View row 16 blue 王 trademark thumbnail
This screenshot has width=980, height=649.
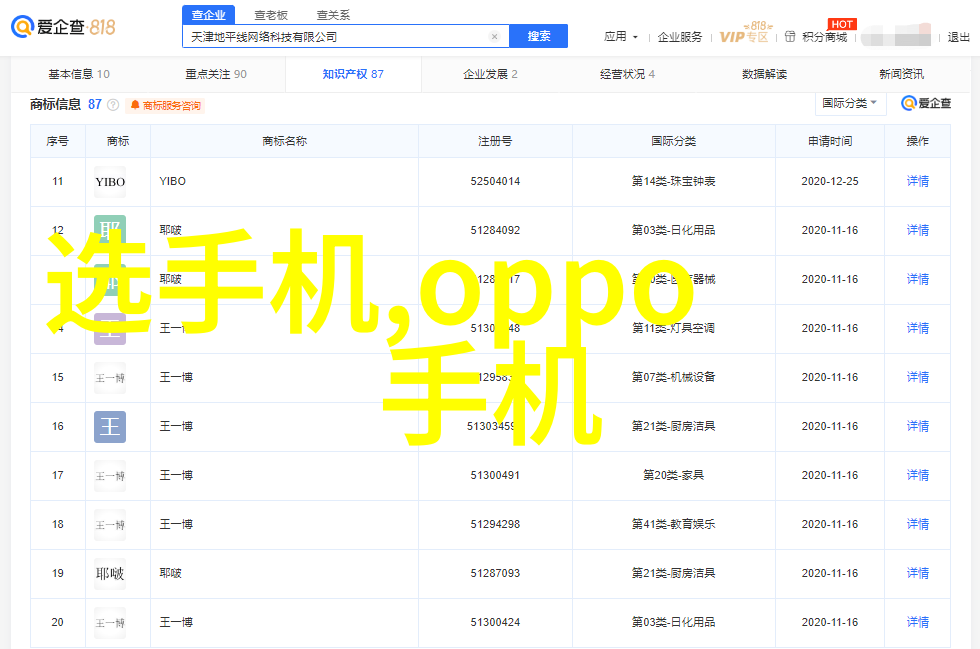(110, 426)
